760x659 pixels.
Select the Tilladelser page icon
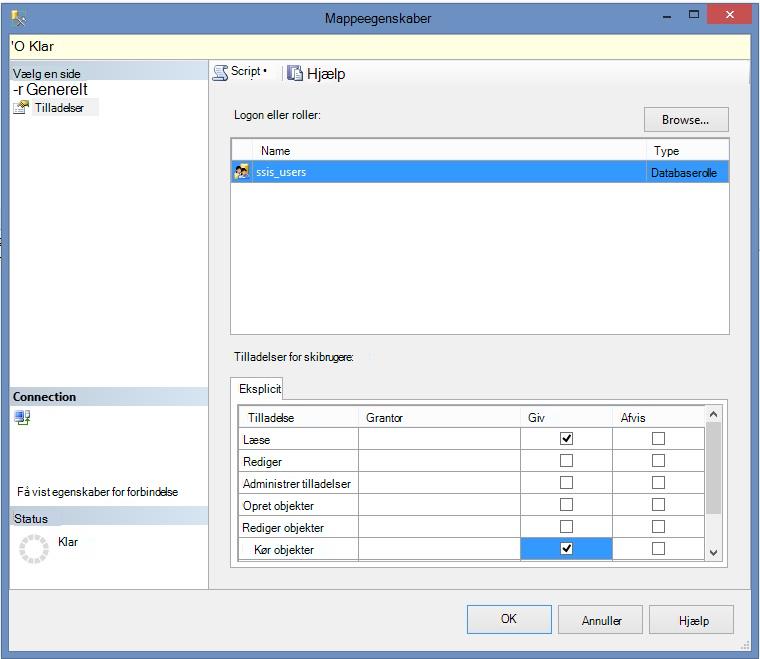pos(21,107)
